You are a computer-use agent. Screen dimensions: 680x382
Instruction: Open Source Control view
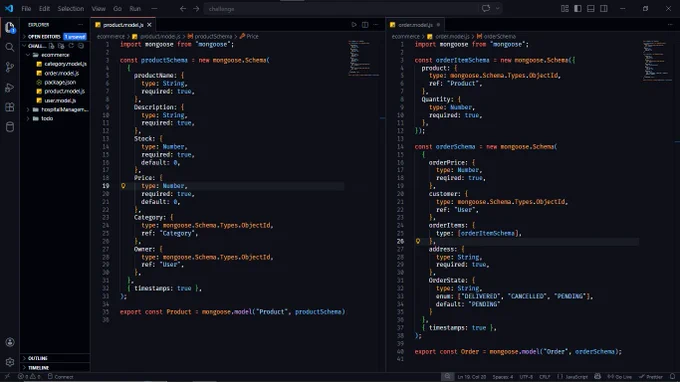[10, 67]
